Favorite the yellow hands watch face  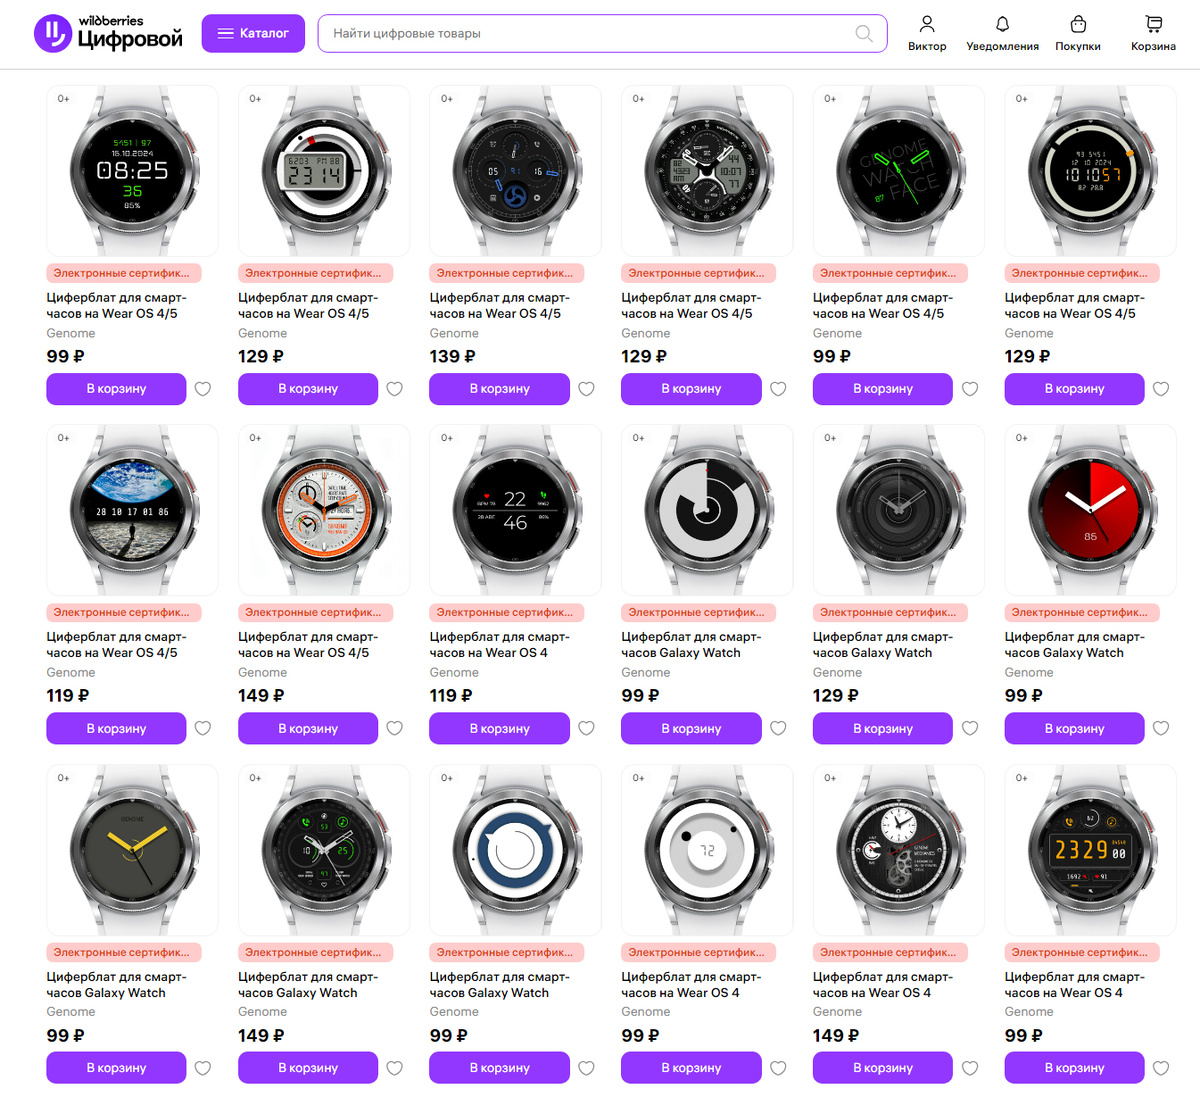tap(203, 1068)
